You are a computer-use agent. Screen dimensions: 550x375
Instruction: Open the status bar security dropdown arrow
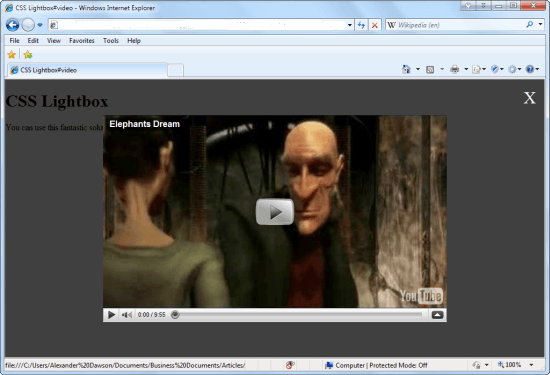coord(487,365)
